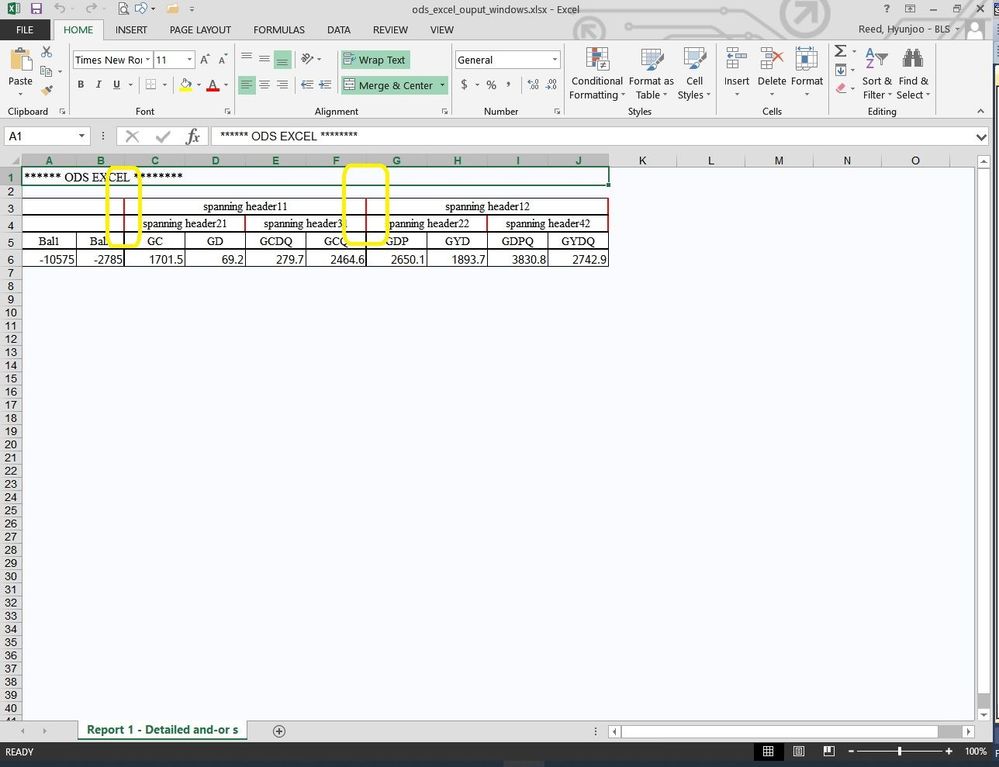Apply Percent Style icon
This screenshot has height=767, width=999.
(x=491, y=85)
